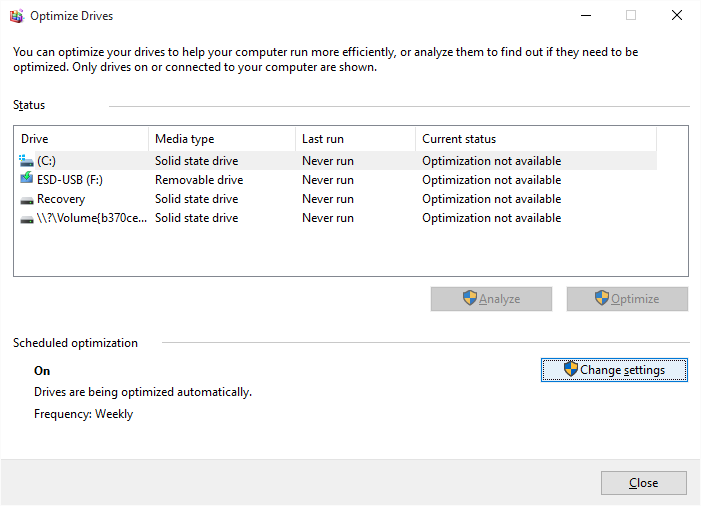Click the Analyze button
This screenshot has height=506, width=701.
[x=491, y=299]
